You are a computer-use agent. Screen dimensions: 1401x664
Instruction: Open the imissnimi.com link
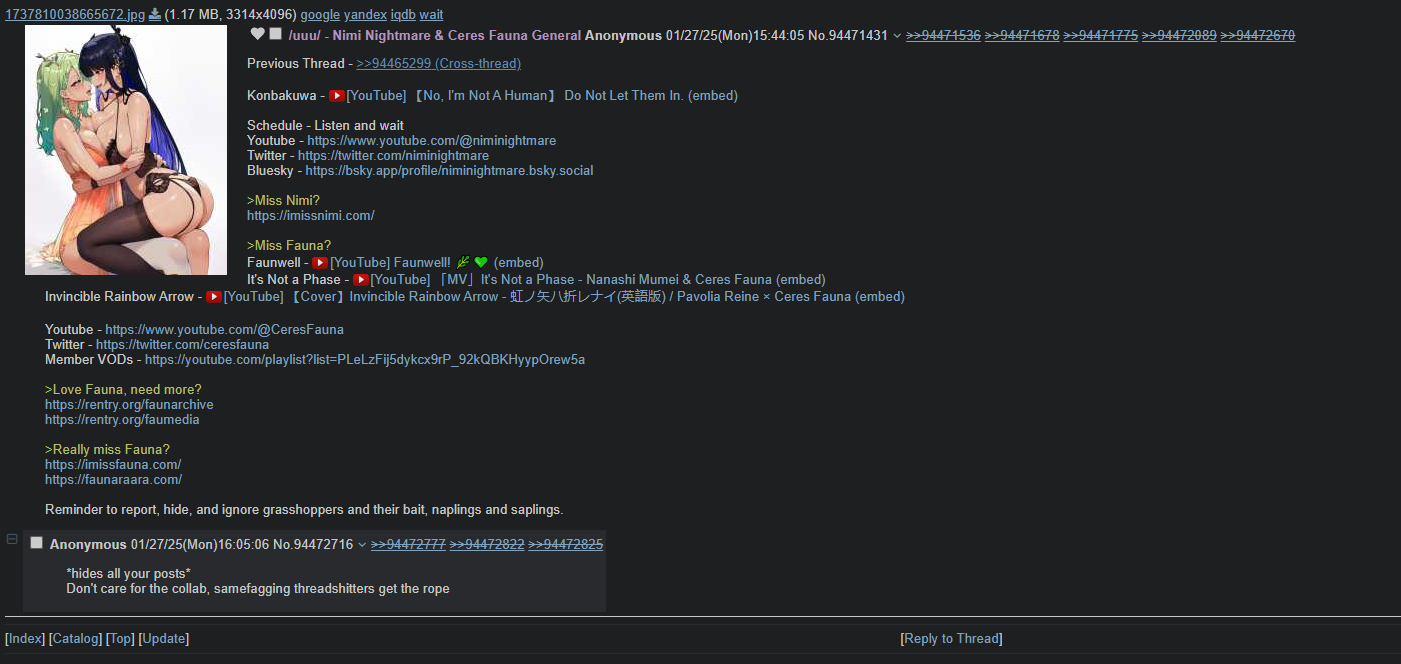tap(311, 216)
